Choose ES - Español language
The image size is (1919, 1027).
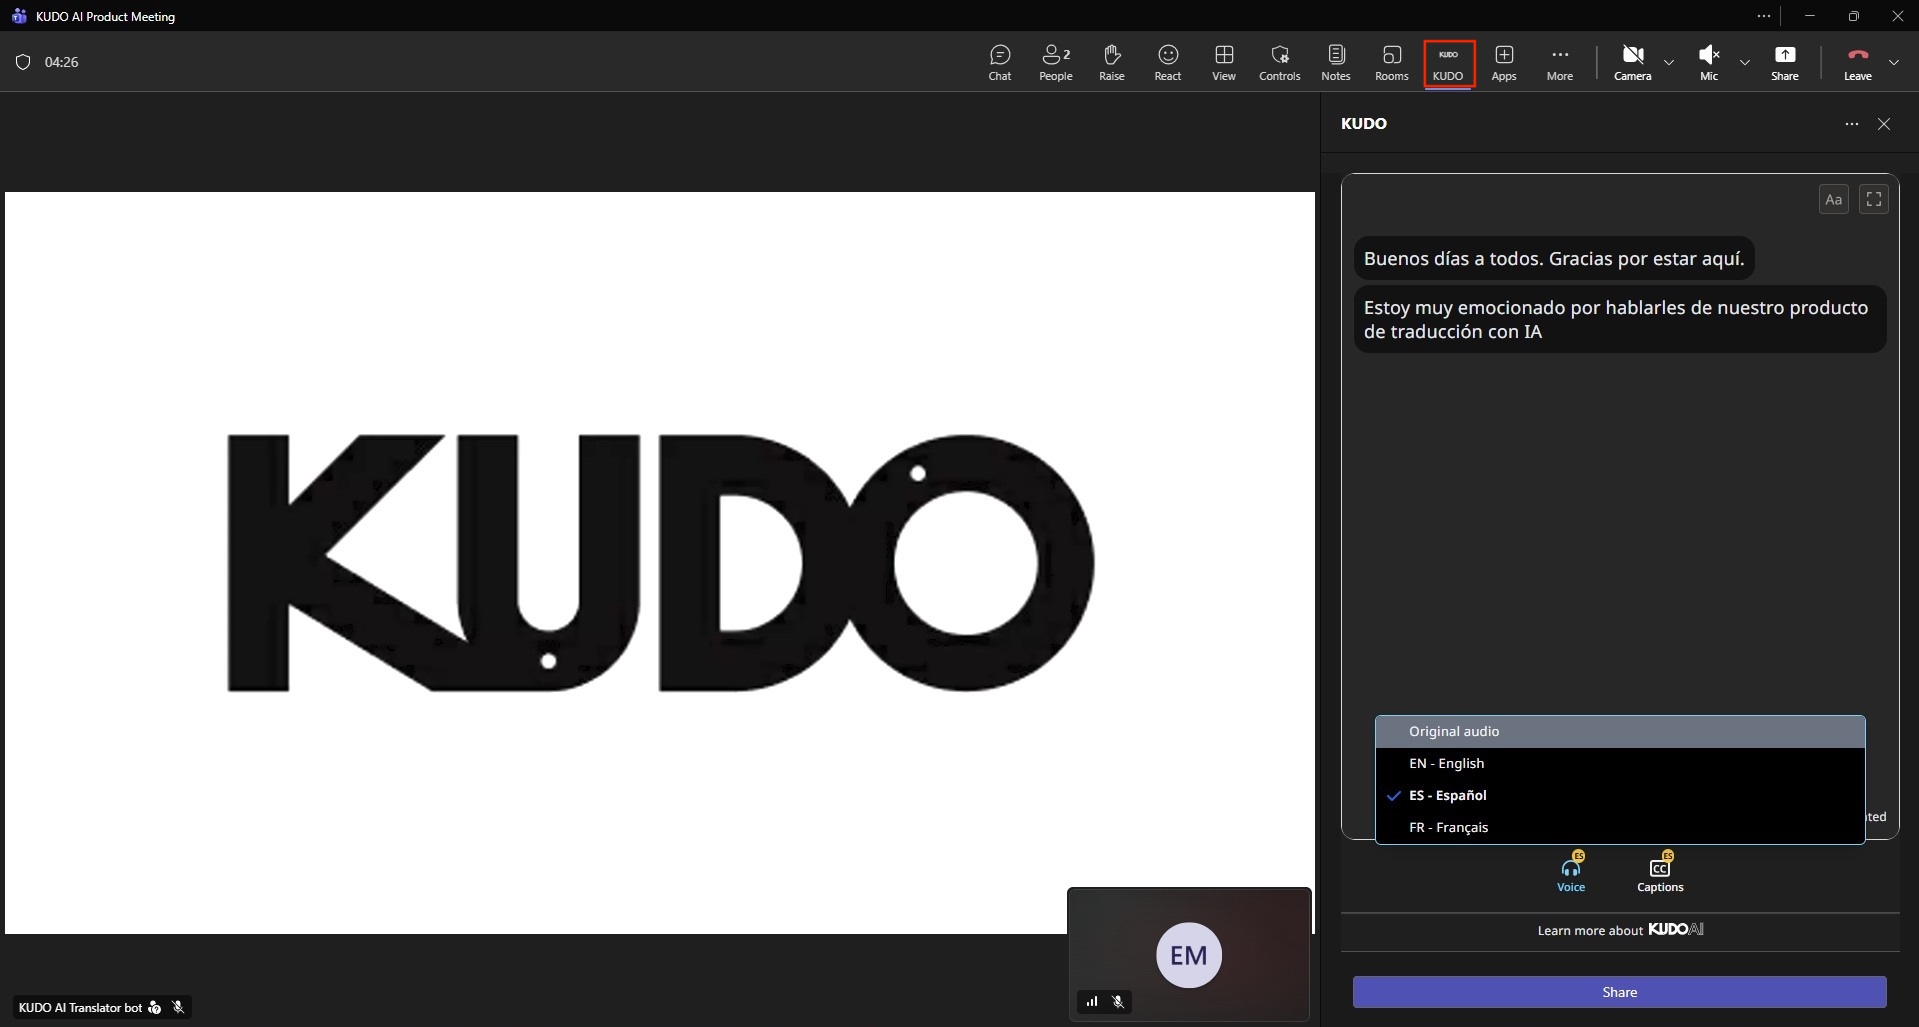click(1620, 796)
